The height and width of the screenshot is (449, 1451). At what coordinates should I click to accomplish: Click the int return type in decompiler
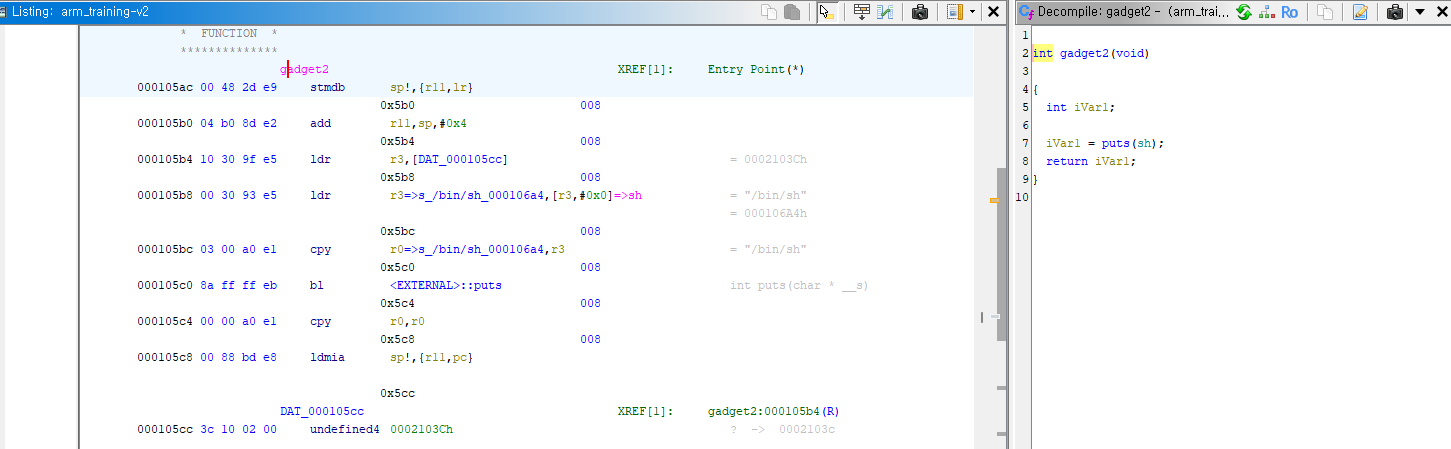click(1043, 54)
